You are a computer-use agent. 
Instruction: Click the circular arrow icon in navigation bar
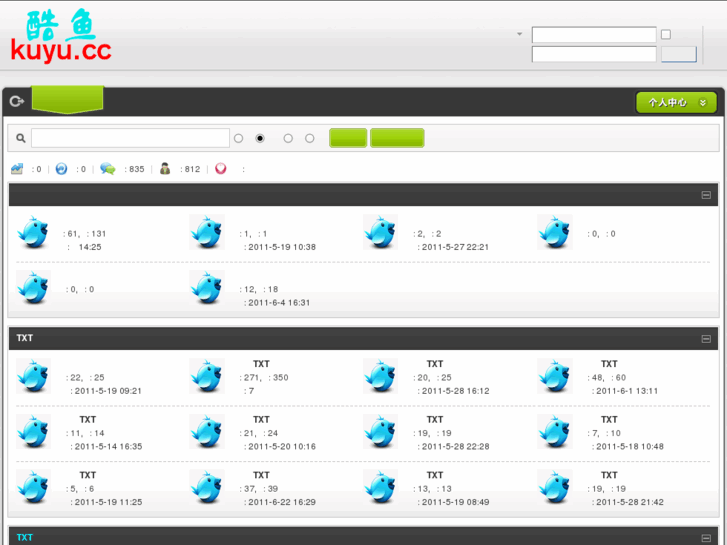(17, 101)
